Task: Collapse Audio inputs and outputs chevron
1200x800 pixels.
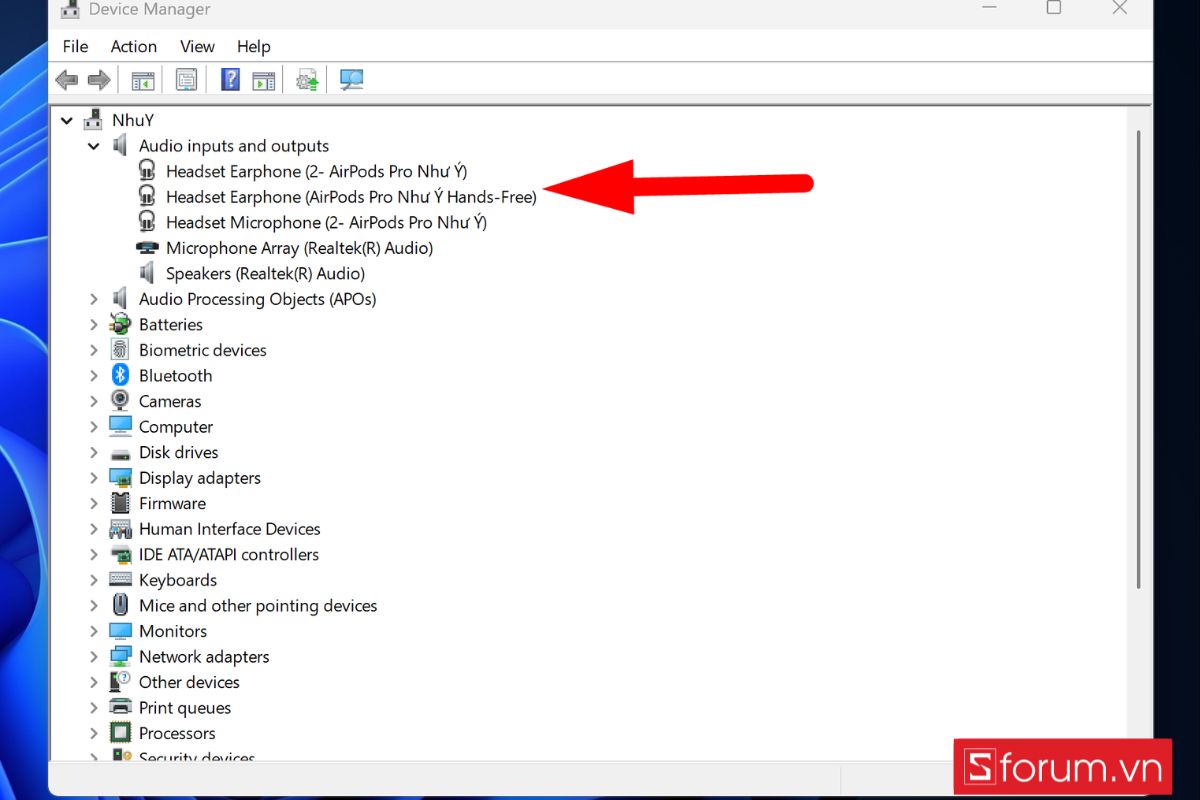Action: 94,146
